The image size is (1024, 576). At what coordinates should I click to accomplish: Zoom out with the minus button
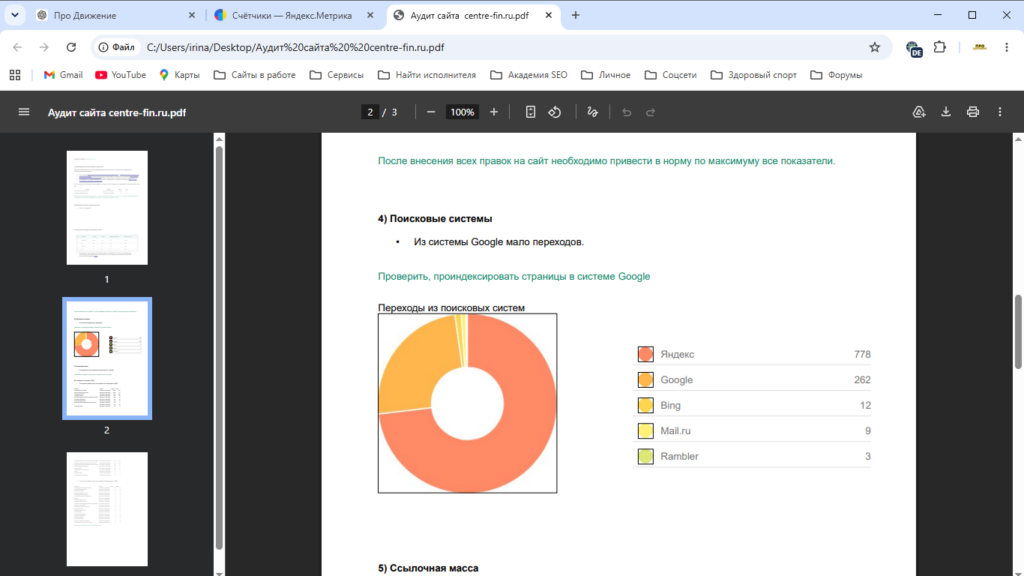[x=431, y=112]
